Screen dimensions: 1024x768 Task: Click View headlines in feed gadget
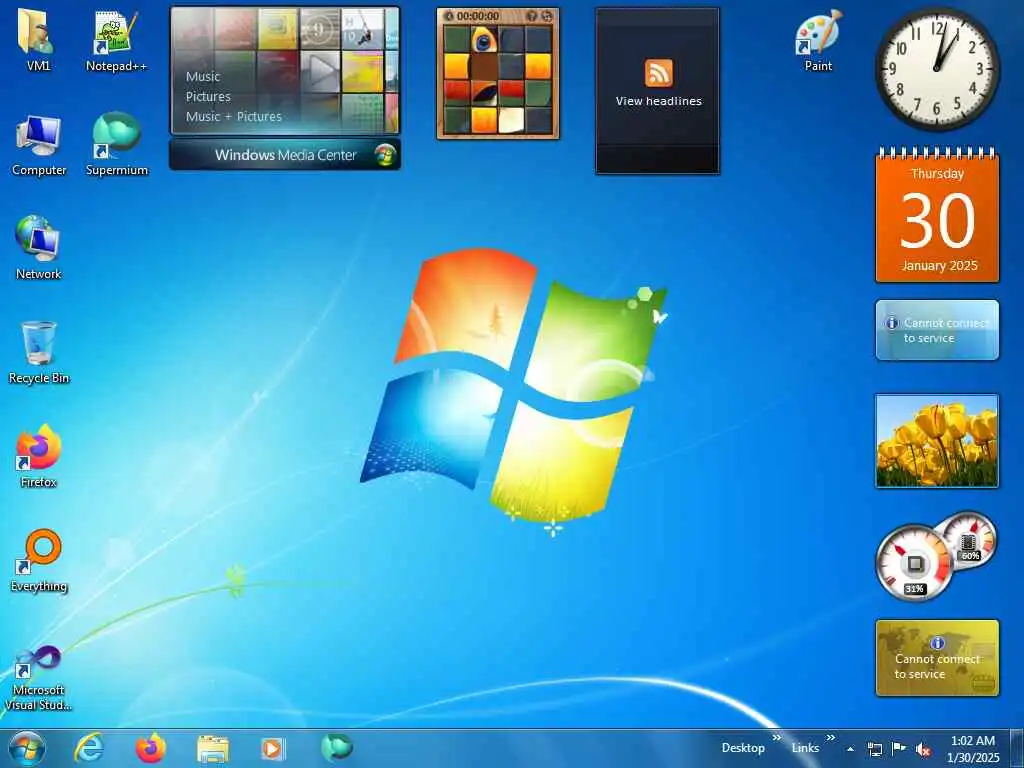click(x=658, y=101)
